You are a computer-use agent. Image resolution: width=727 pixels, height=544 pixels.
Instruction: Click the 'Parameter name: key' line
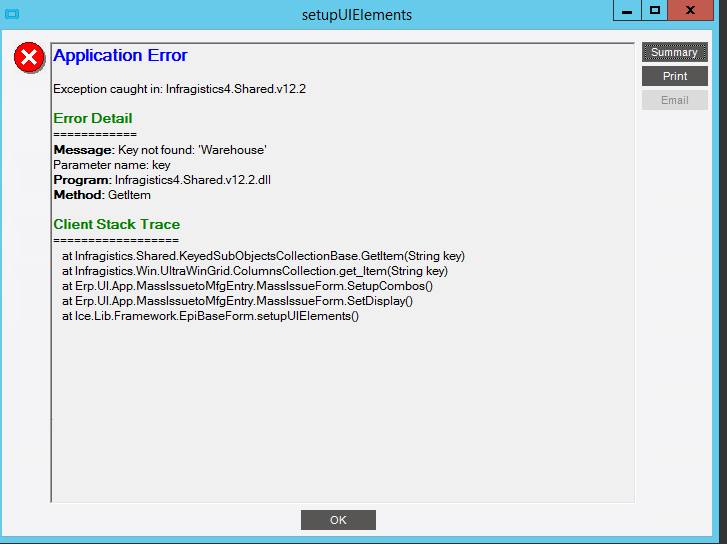(x=112, y=165)
